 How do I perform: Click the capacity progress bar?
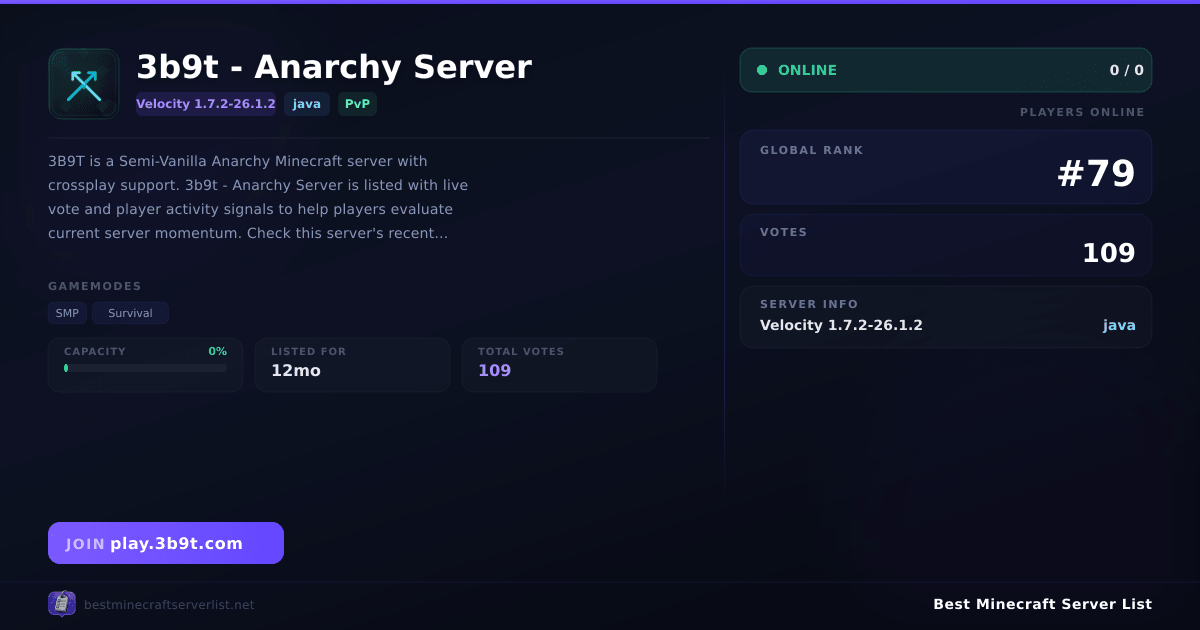pyautogui.click(x=145, y=368)
